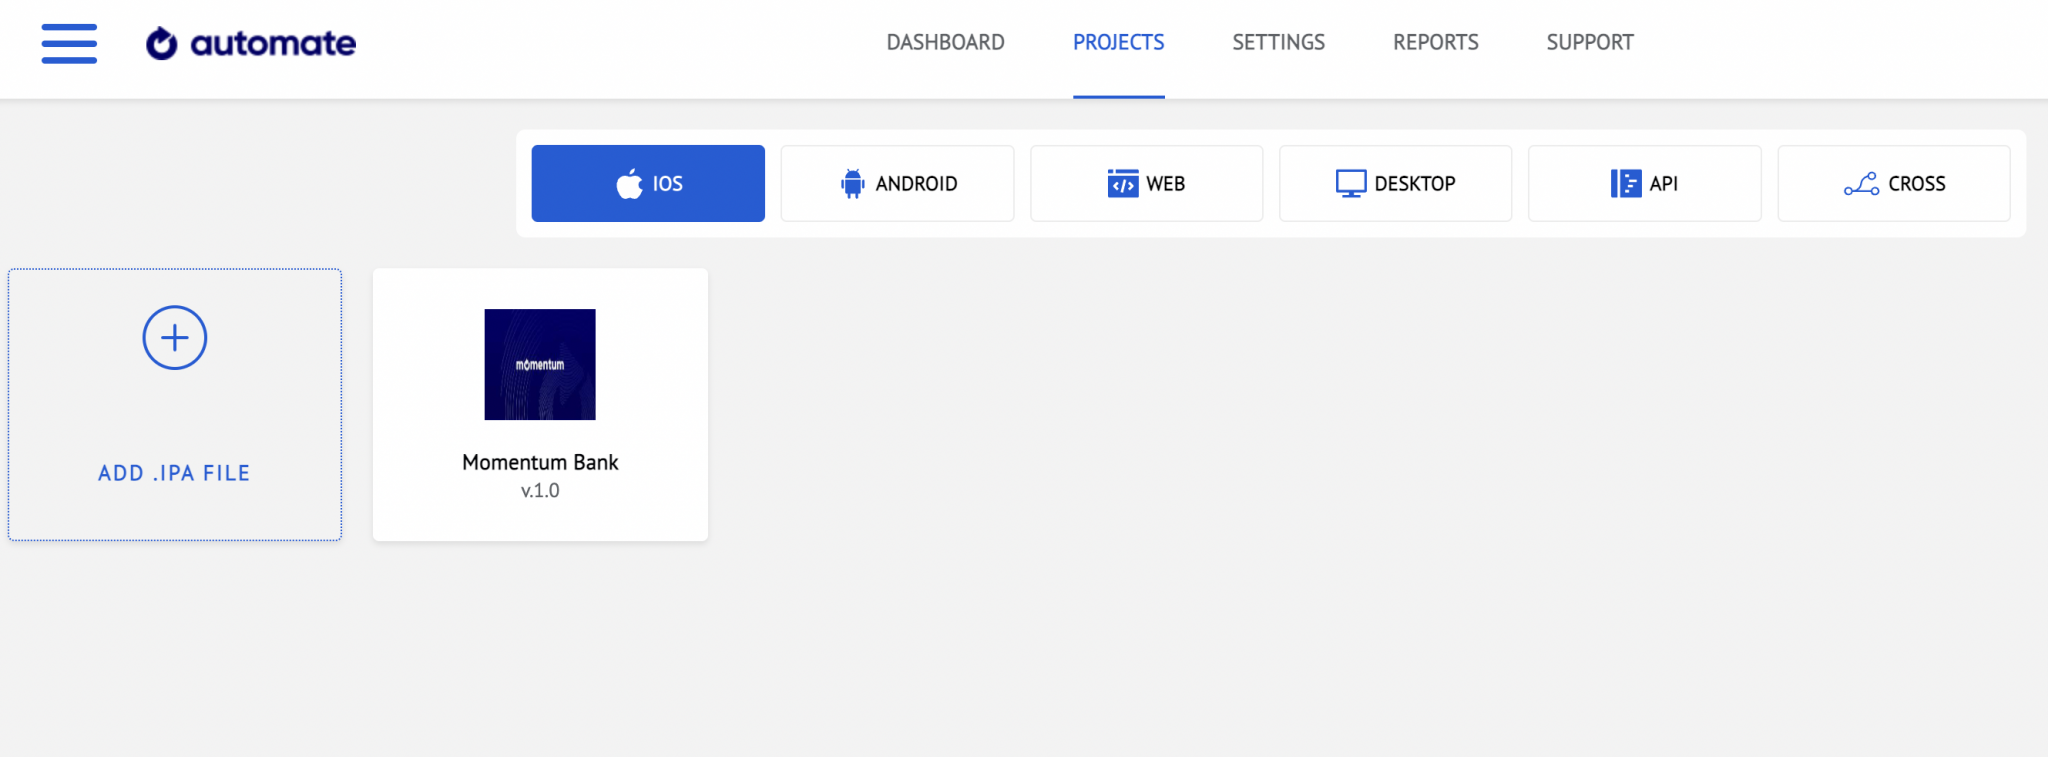
Task: Click the automate logo
Action: tap(251, 43)
